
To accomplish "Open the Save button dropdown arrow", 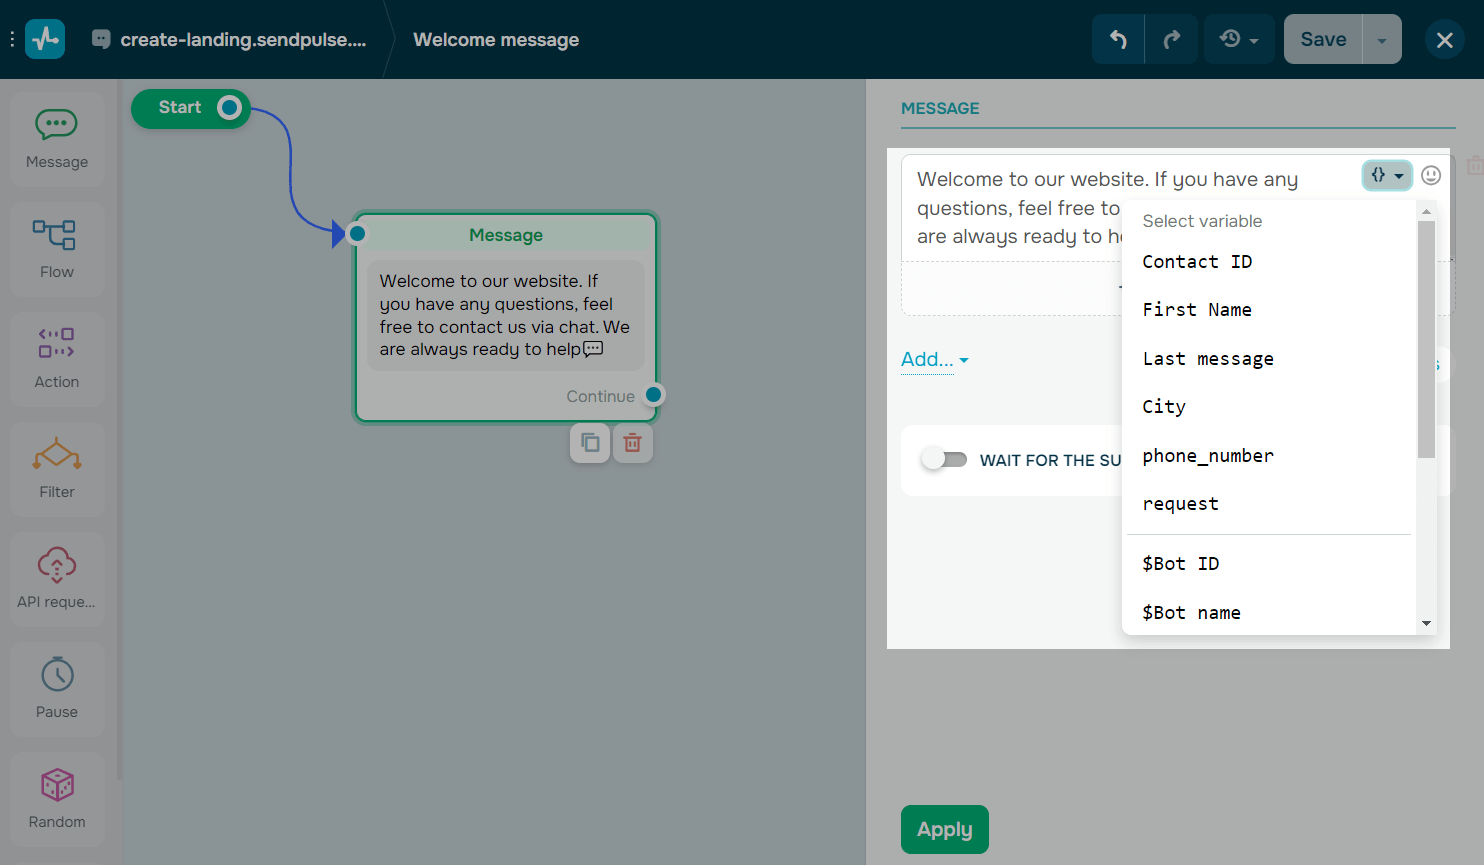I will [x=1382, y=39].
